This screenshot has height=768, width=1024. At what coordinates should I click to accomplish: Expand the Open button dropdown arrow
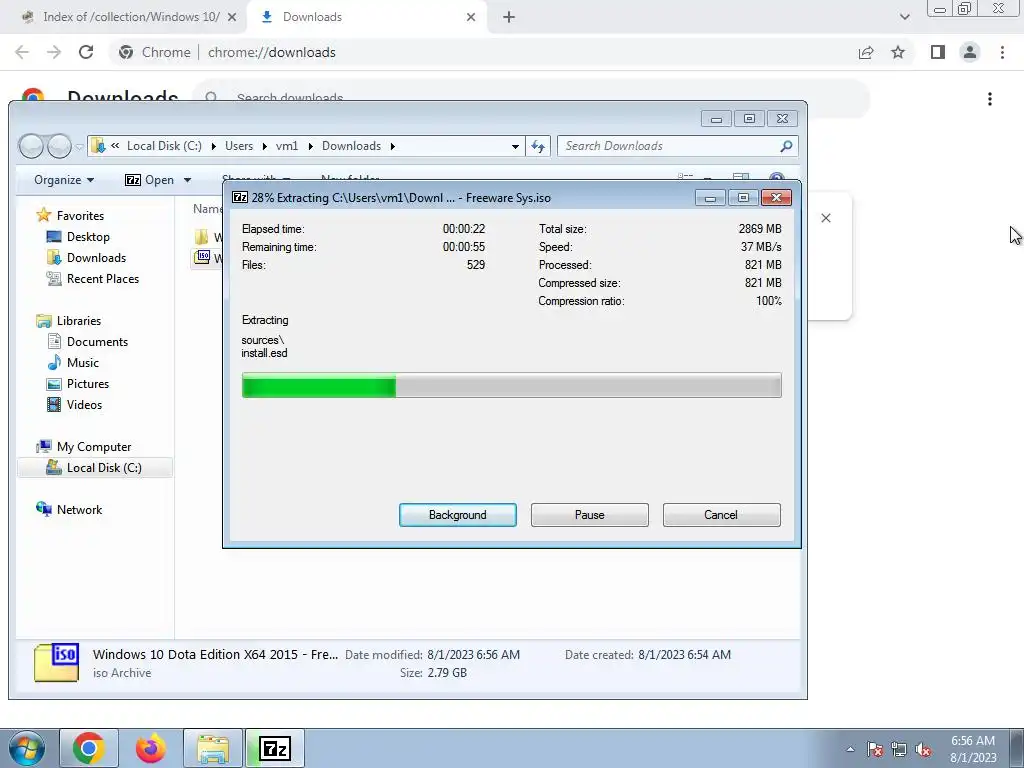tap(187, 180)
